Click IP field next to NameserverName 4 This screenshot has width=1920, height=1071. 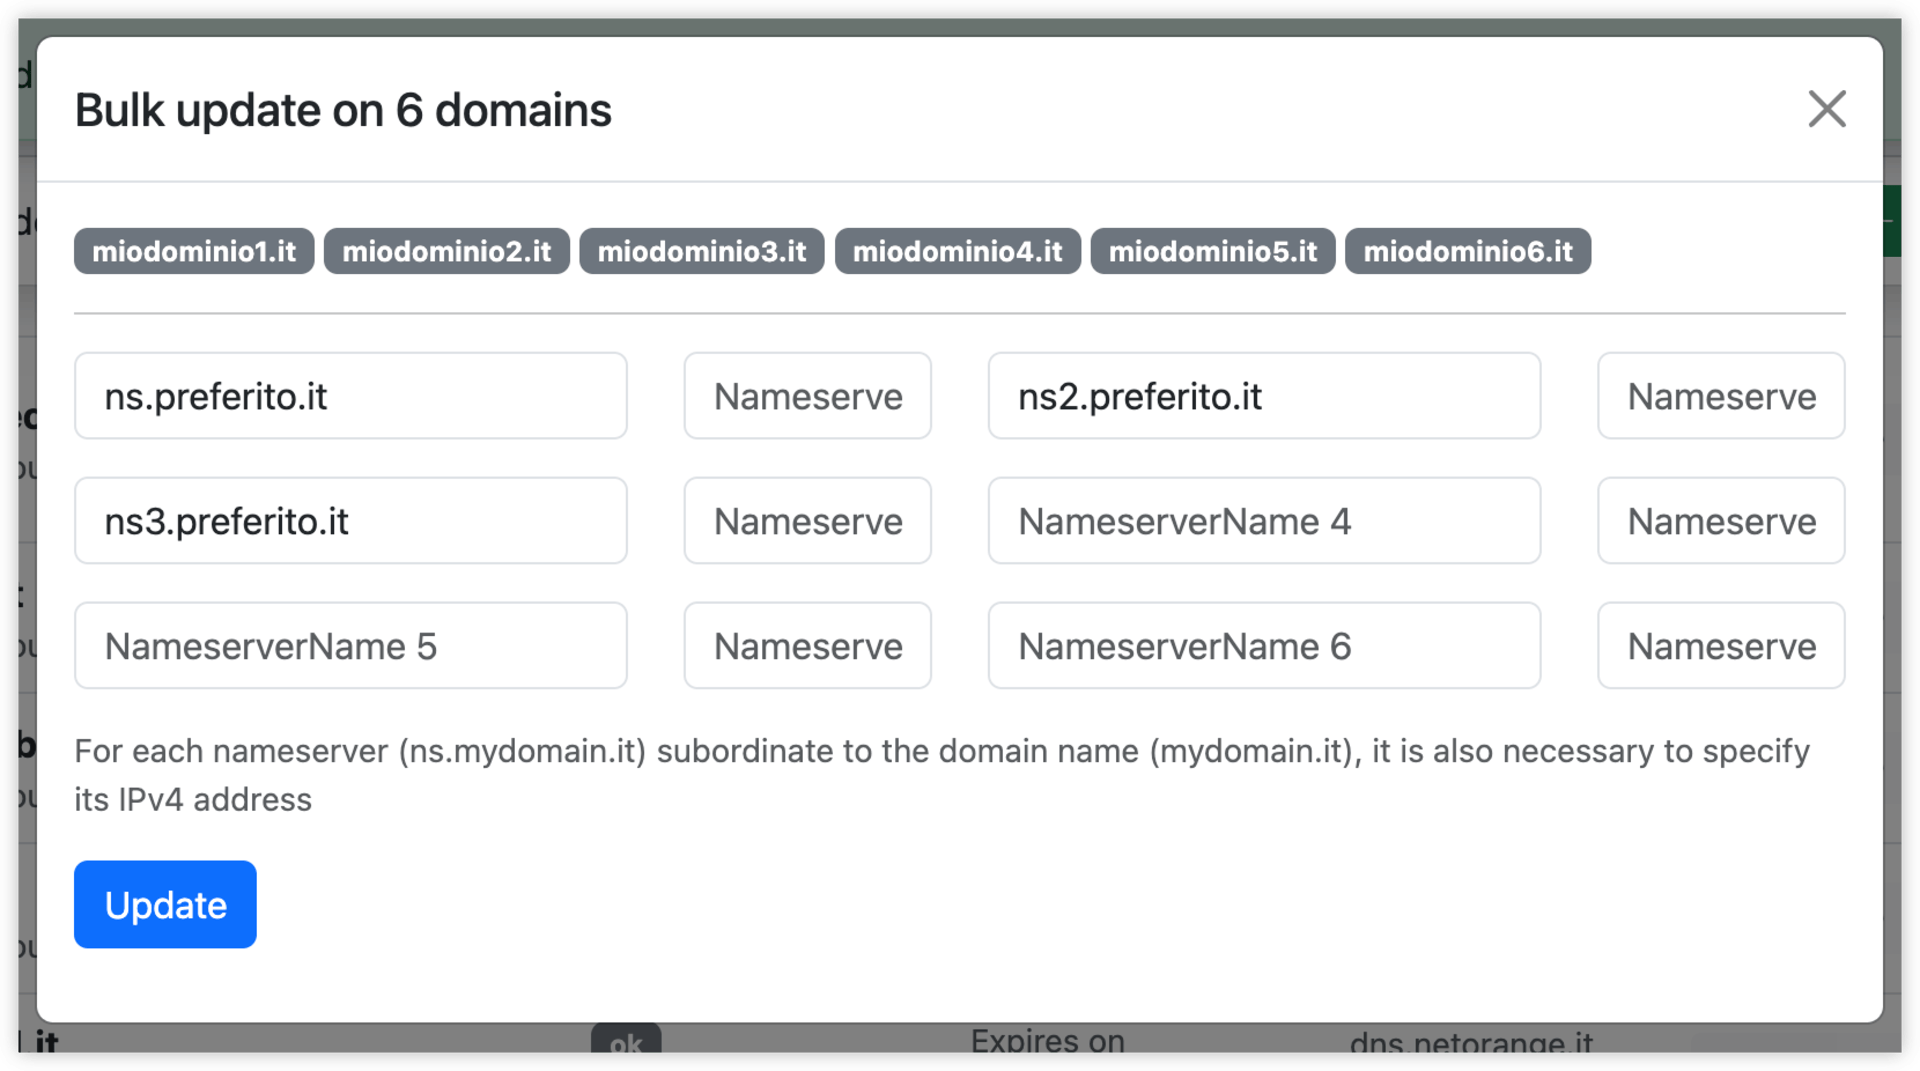tap(1720, 521)
